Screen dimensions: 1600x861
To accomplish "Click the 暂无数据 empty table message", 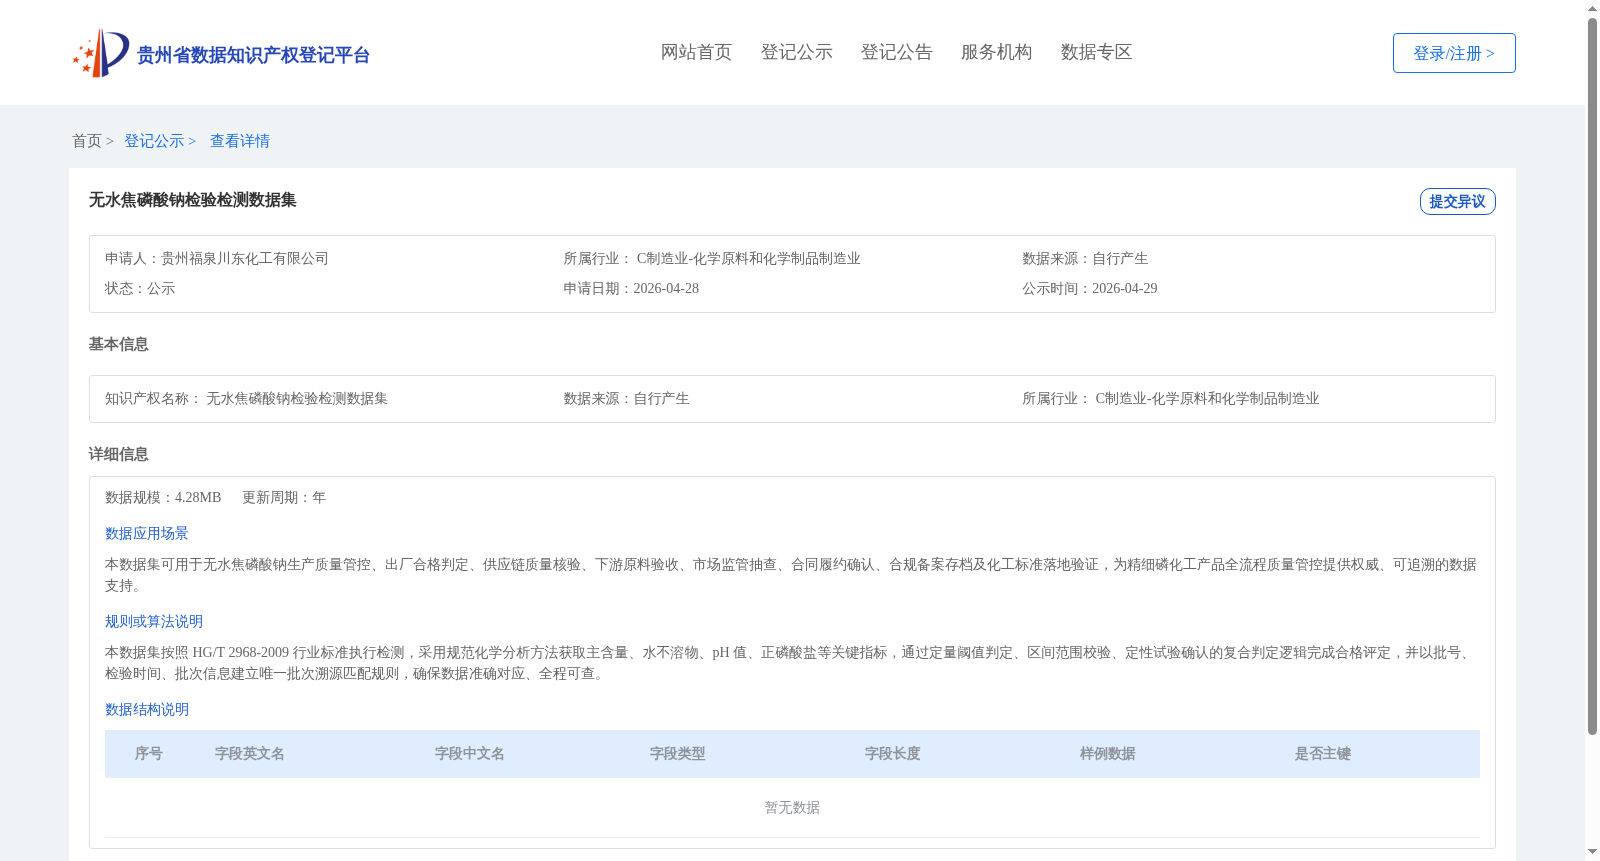I will tap(792, 807).
